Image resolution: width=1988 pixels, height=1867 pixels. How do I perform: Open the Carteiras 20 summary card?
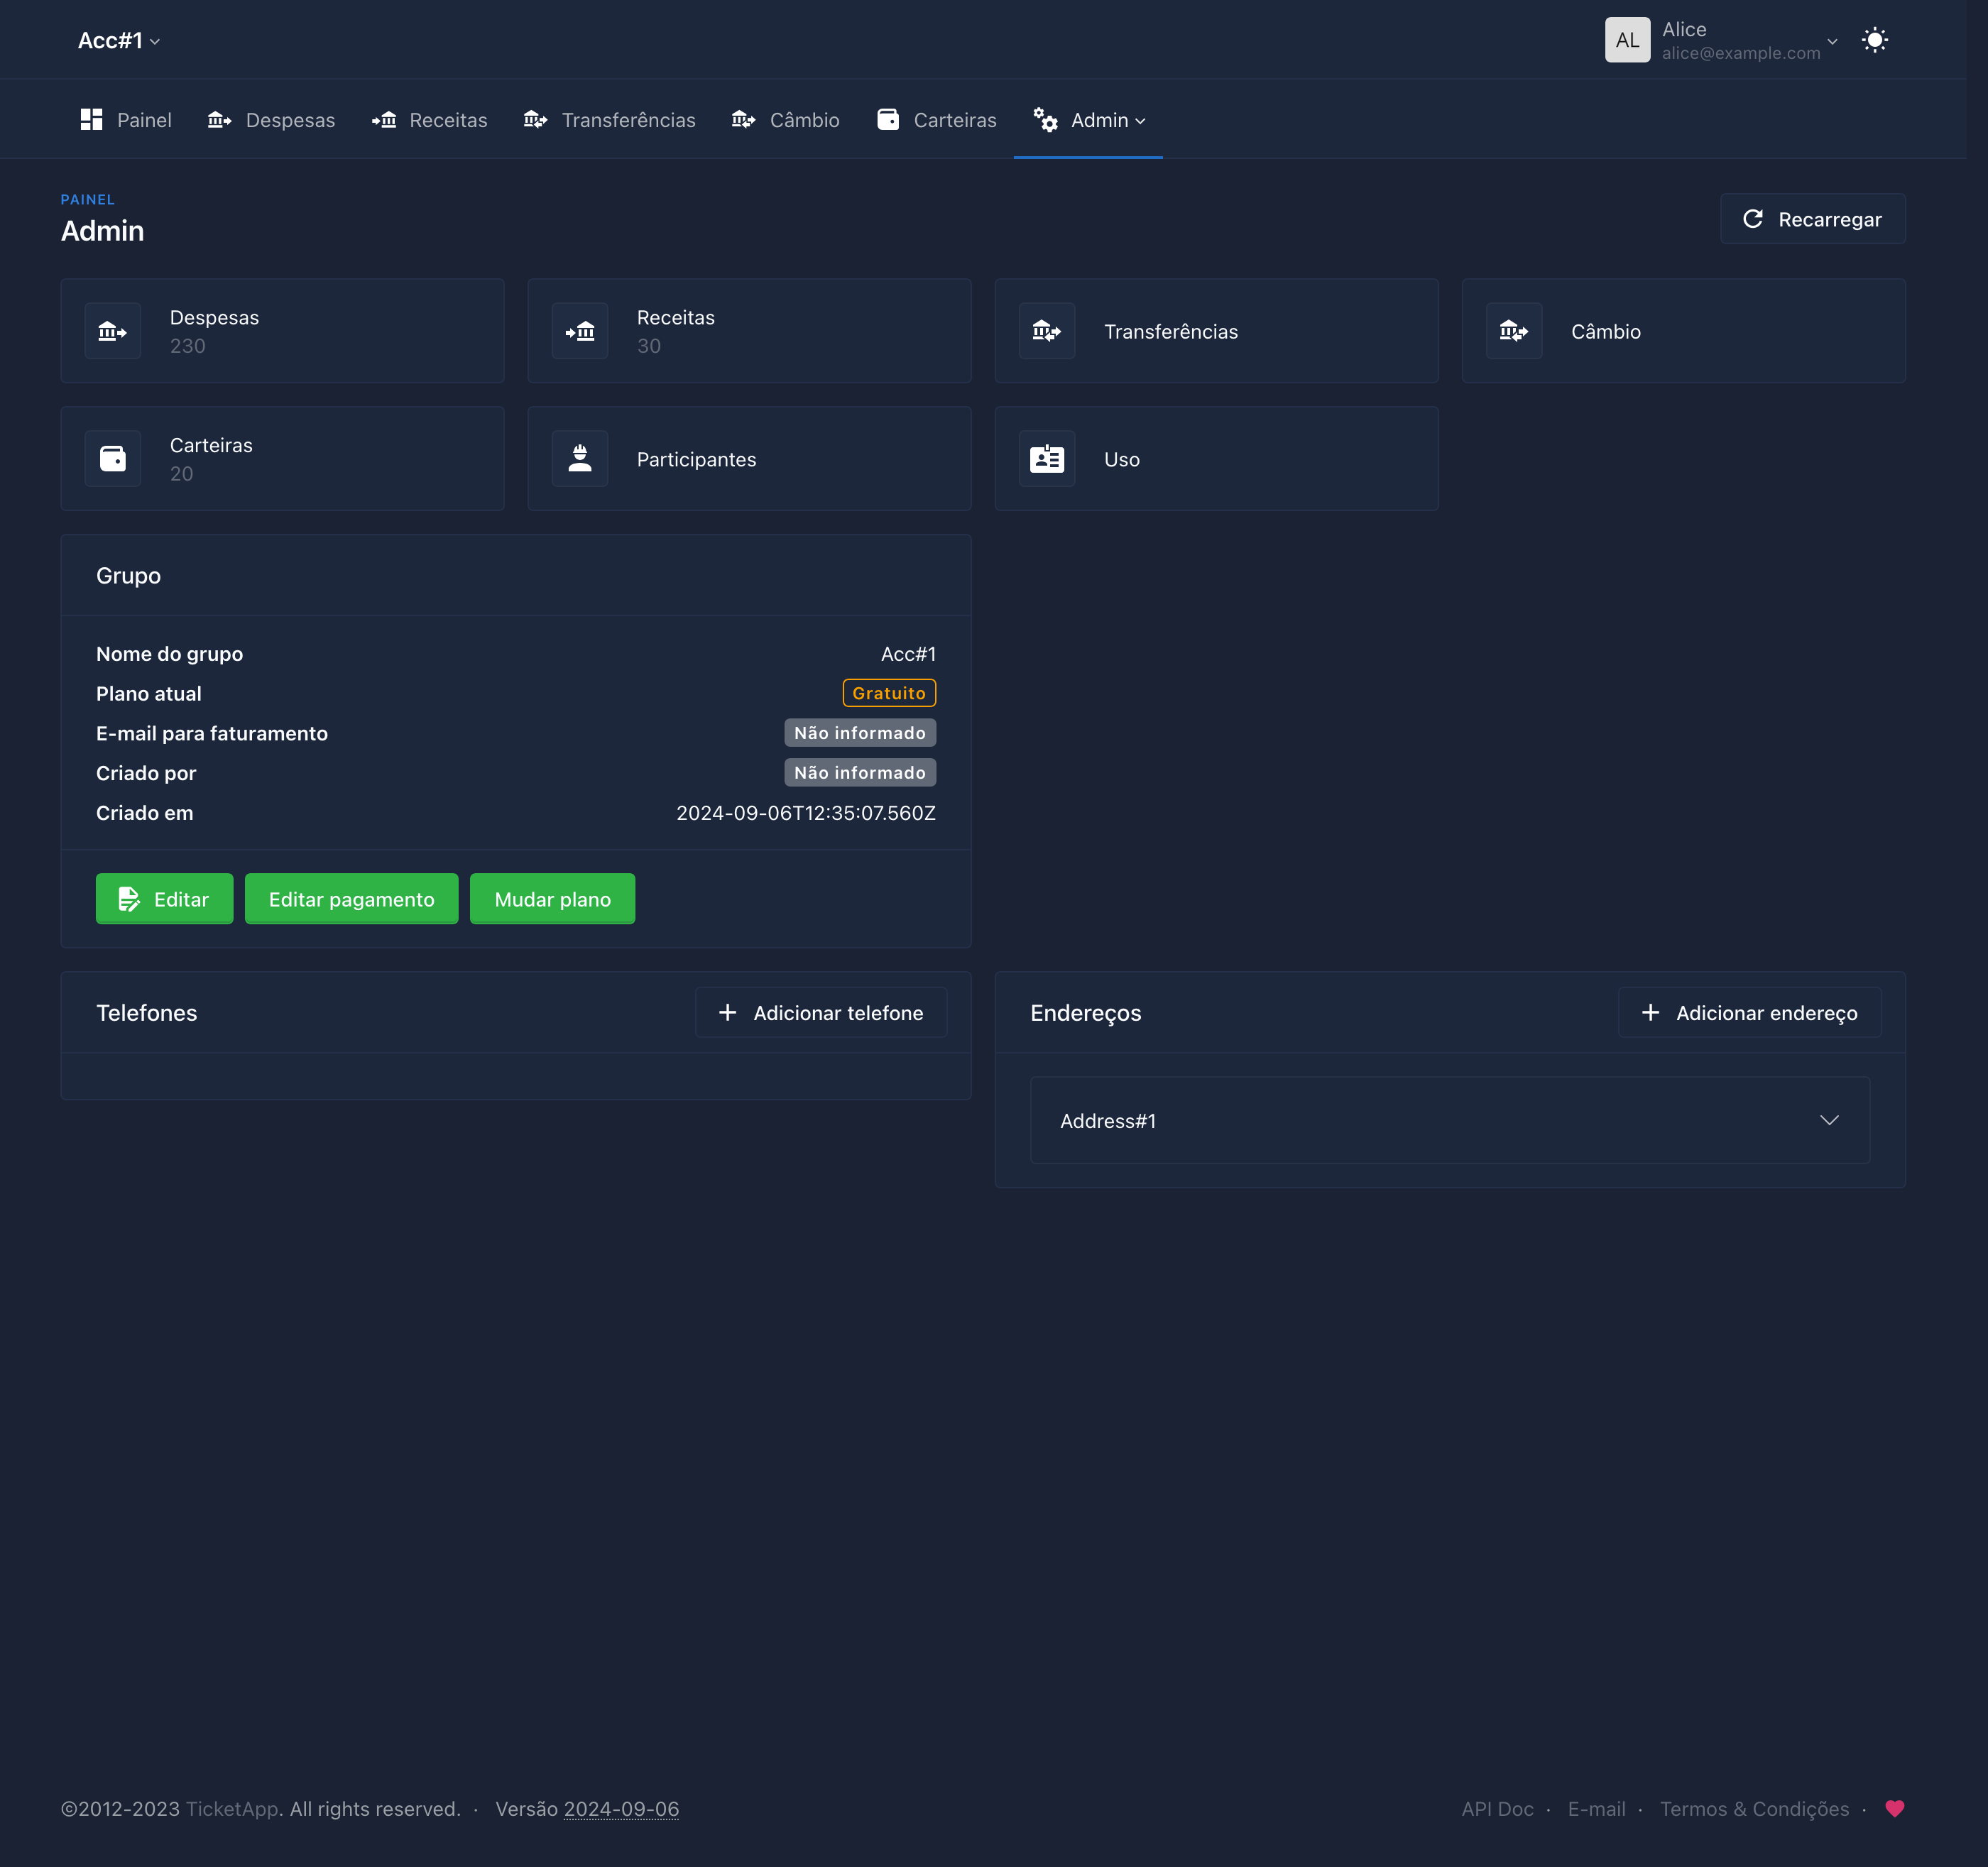pyautogui.click(x=282, y=459)
